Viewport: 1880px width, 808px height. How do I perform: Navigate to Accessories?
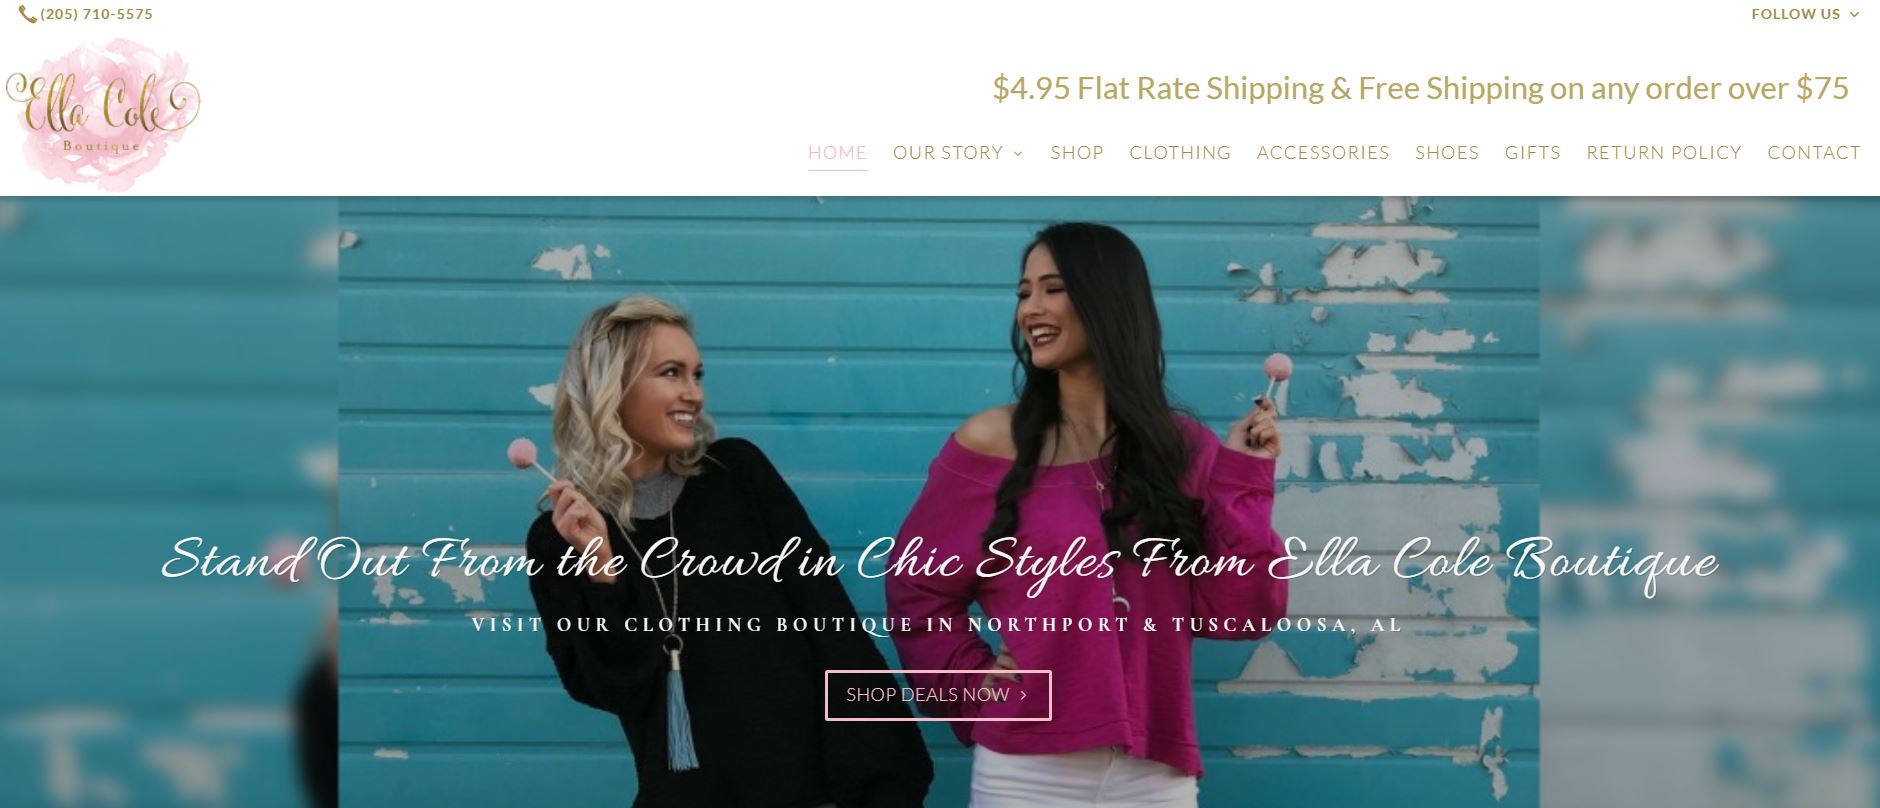pyautogui.click(x=1323, y=153)
